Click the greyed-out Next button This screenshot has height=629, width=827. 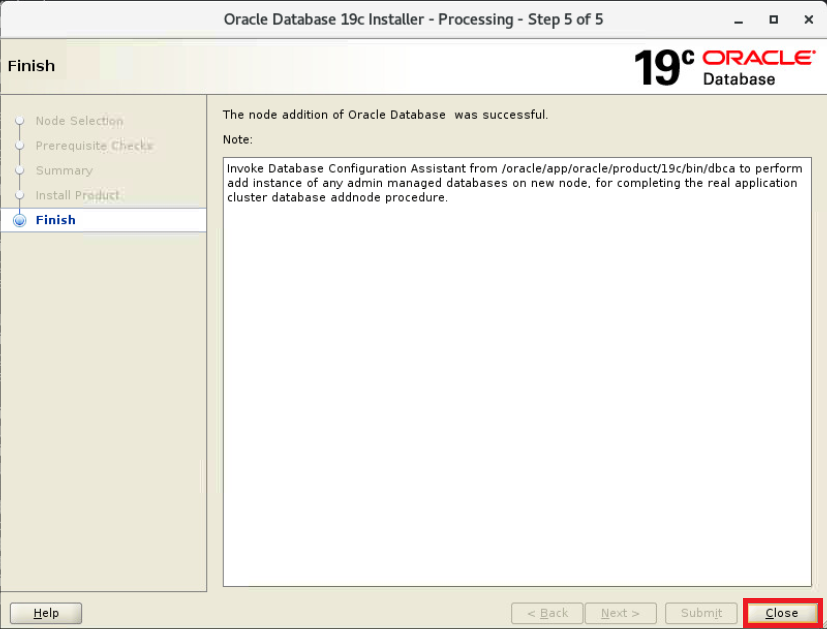click(x=620, y=613)
